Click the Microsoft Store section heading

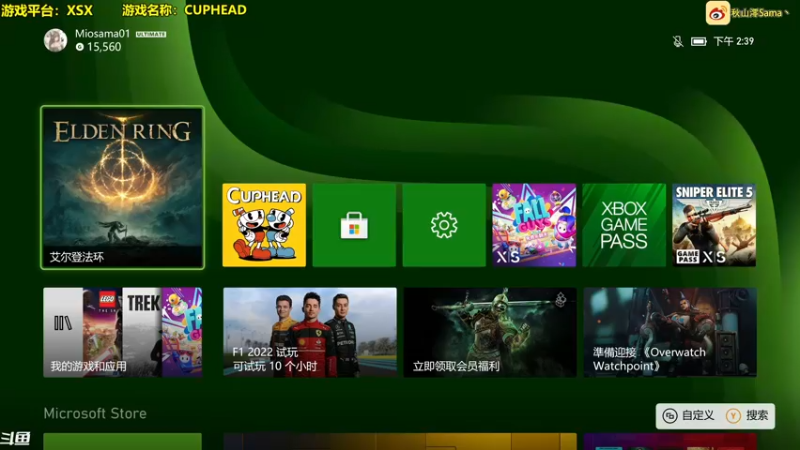click(x=95, y=413)
